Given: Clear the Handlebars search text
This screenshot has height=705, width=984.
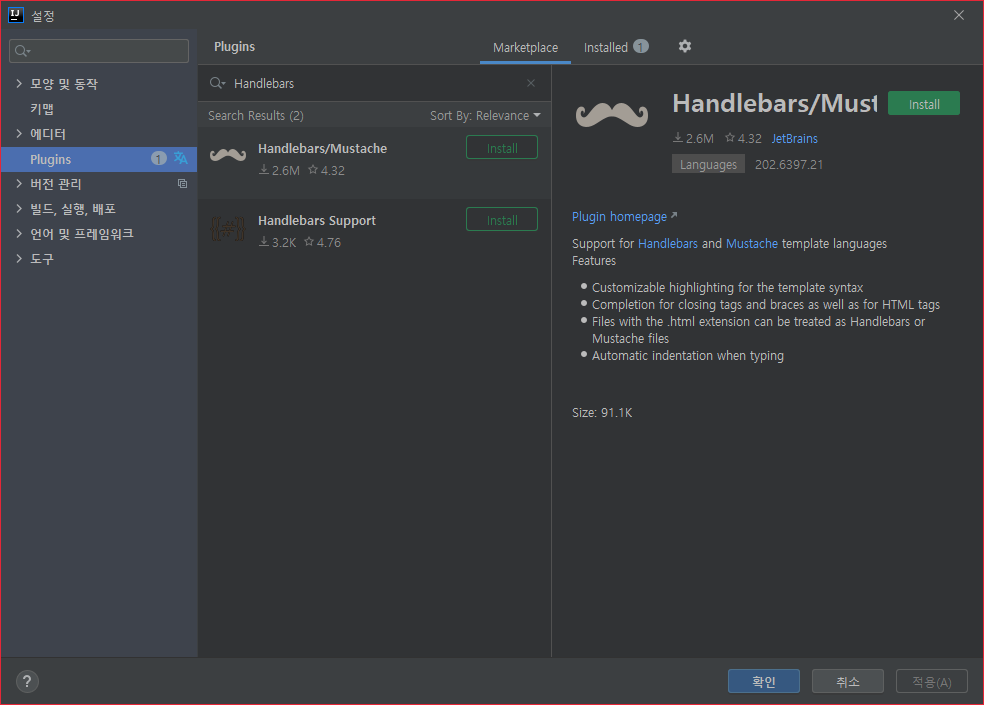Looking at the screenshot, I should click(531, 83).
